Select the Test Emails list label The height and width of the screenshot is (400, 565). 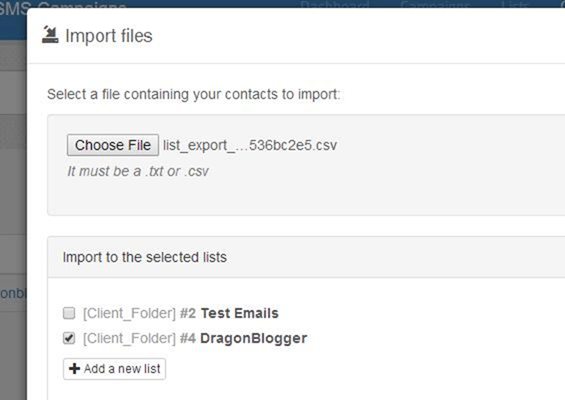[x=240, y=313]
